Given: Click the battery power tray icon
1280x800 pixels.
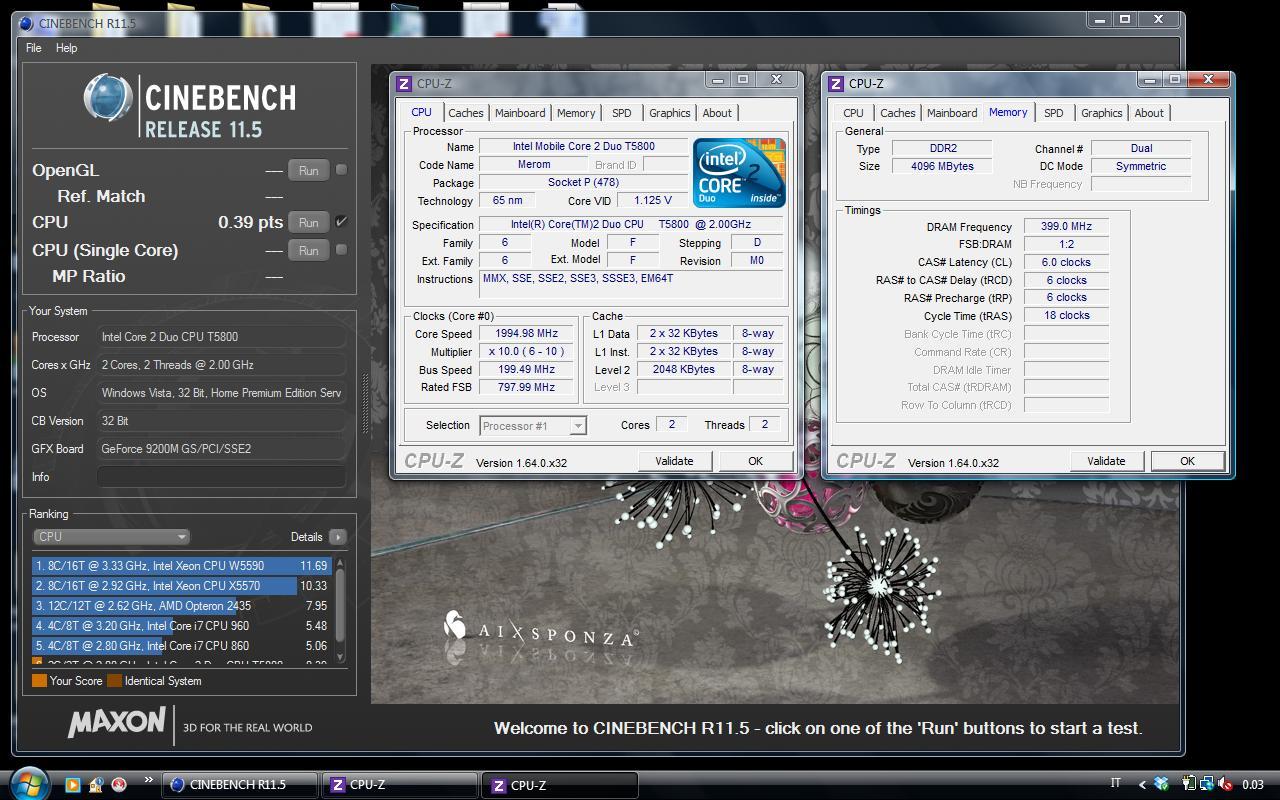Looking at the screenshot, I should (x=1189, y=785).
